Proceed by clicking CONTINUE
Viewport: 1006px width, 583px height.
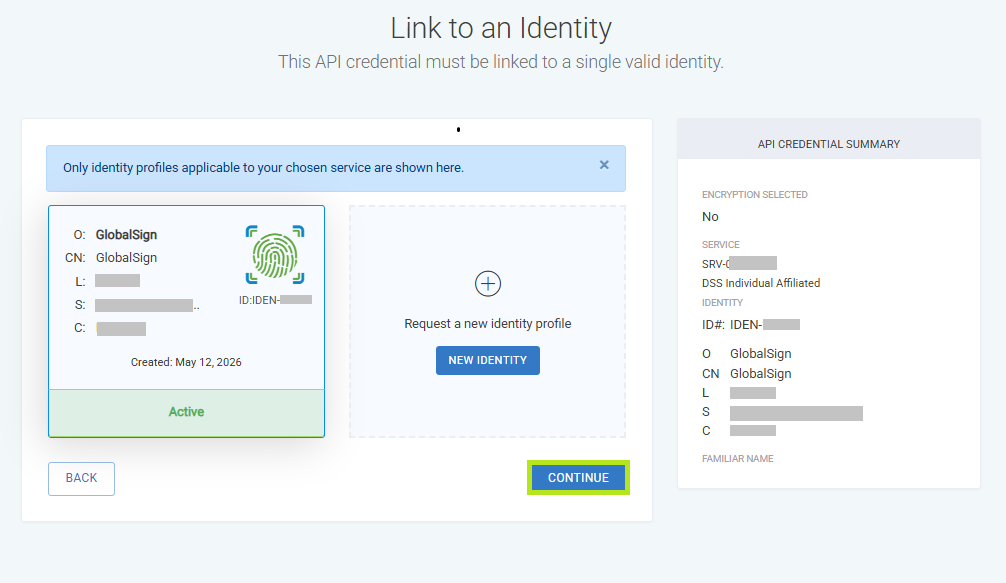click(578, 478)
